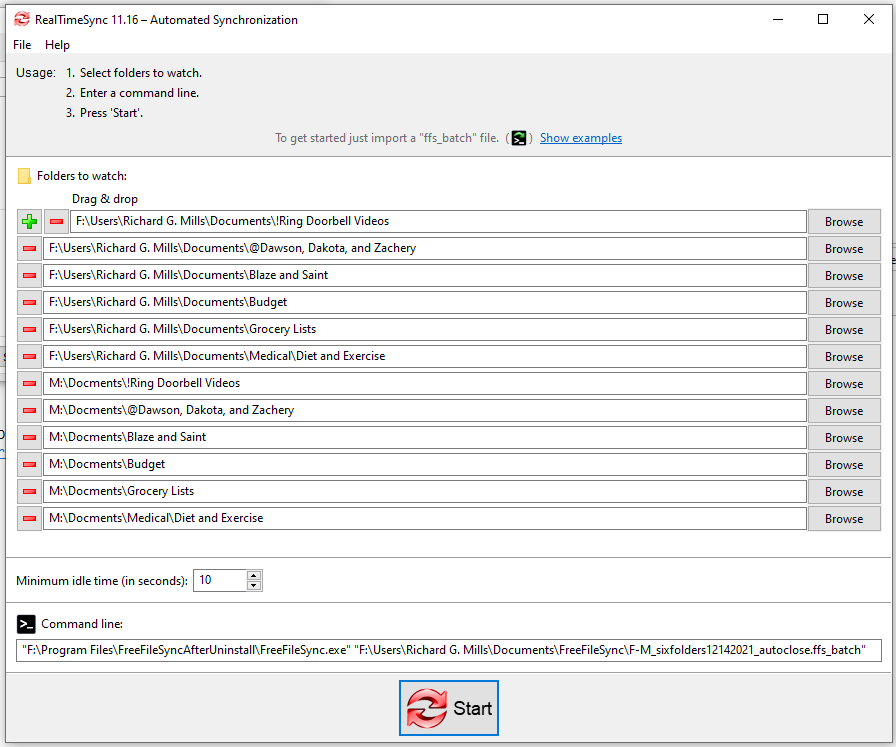896x747 pixels.
Task: Browse for the M:\Docments\Blaze and Saint folder
Action: (x=844, y=437)
